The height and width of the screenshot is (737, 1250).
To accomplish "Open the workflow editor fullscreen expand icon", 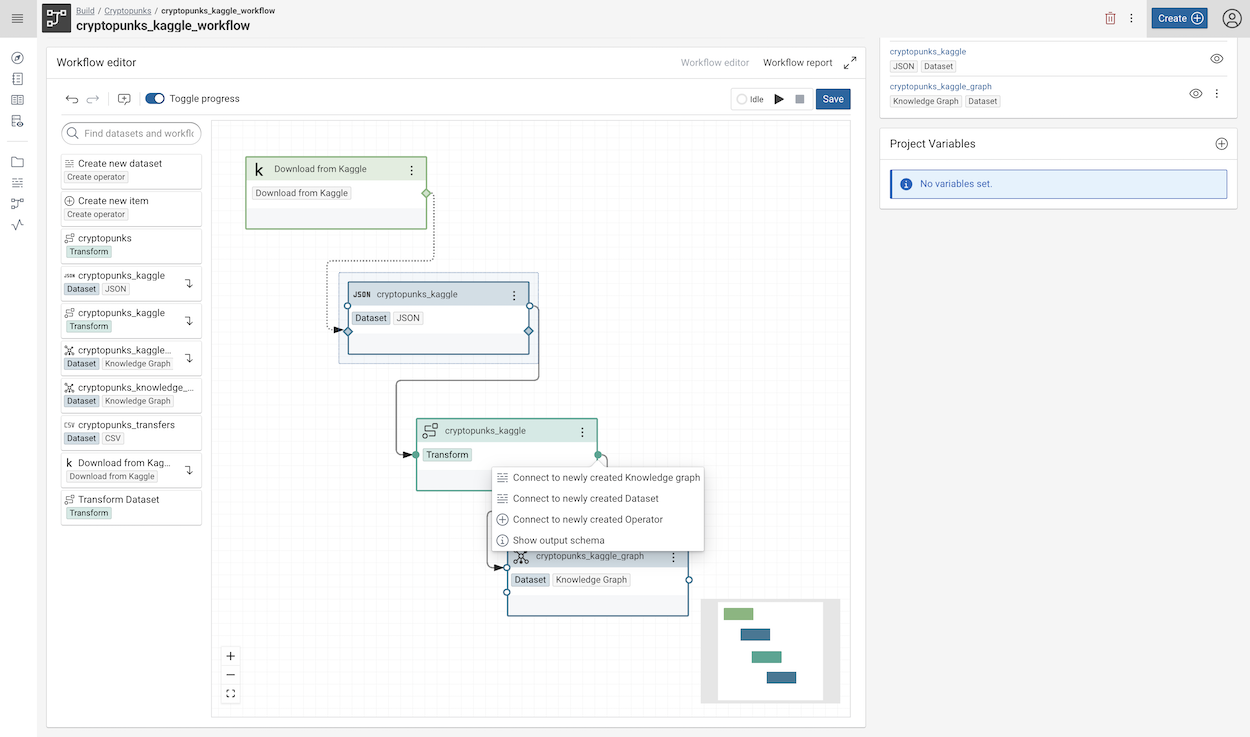I will pos(850,62).
